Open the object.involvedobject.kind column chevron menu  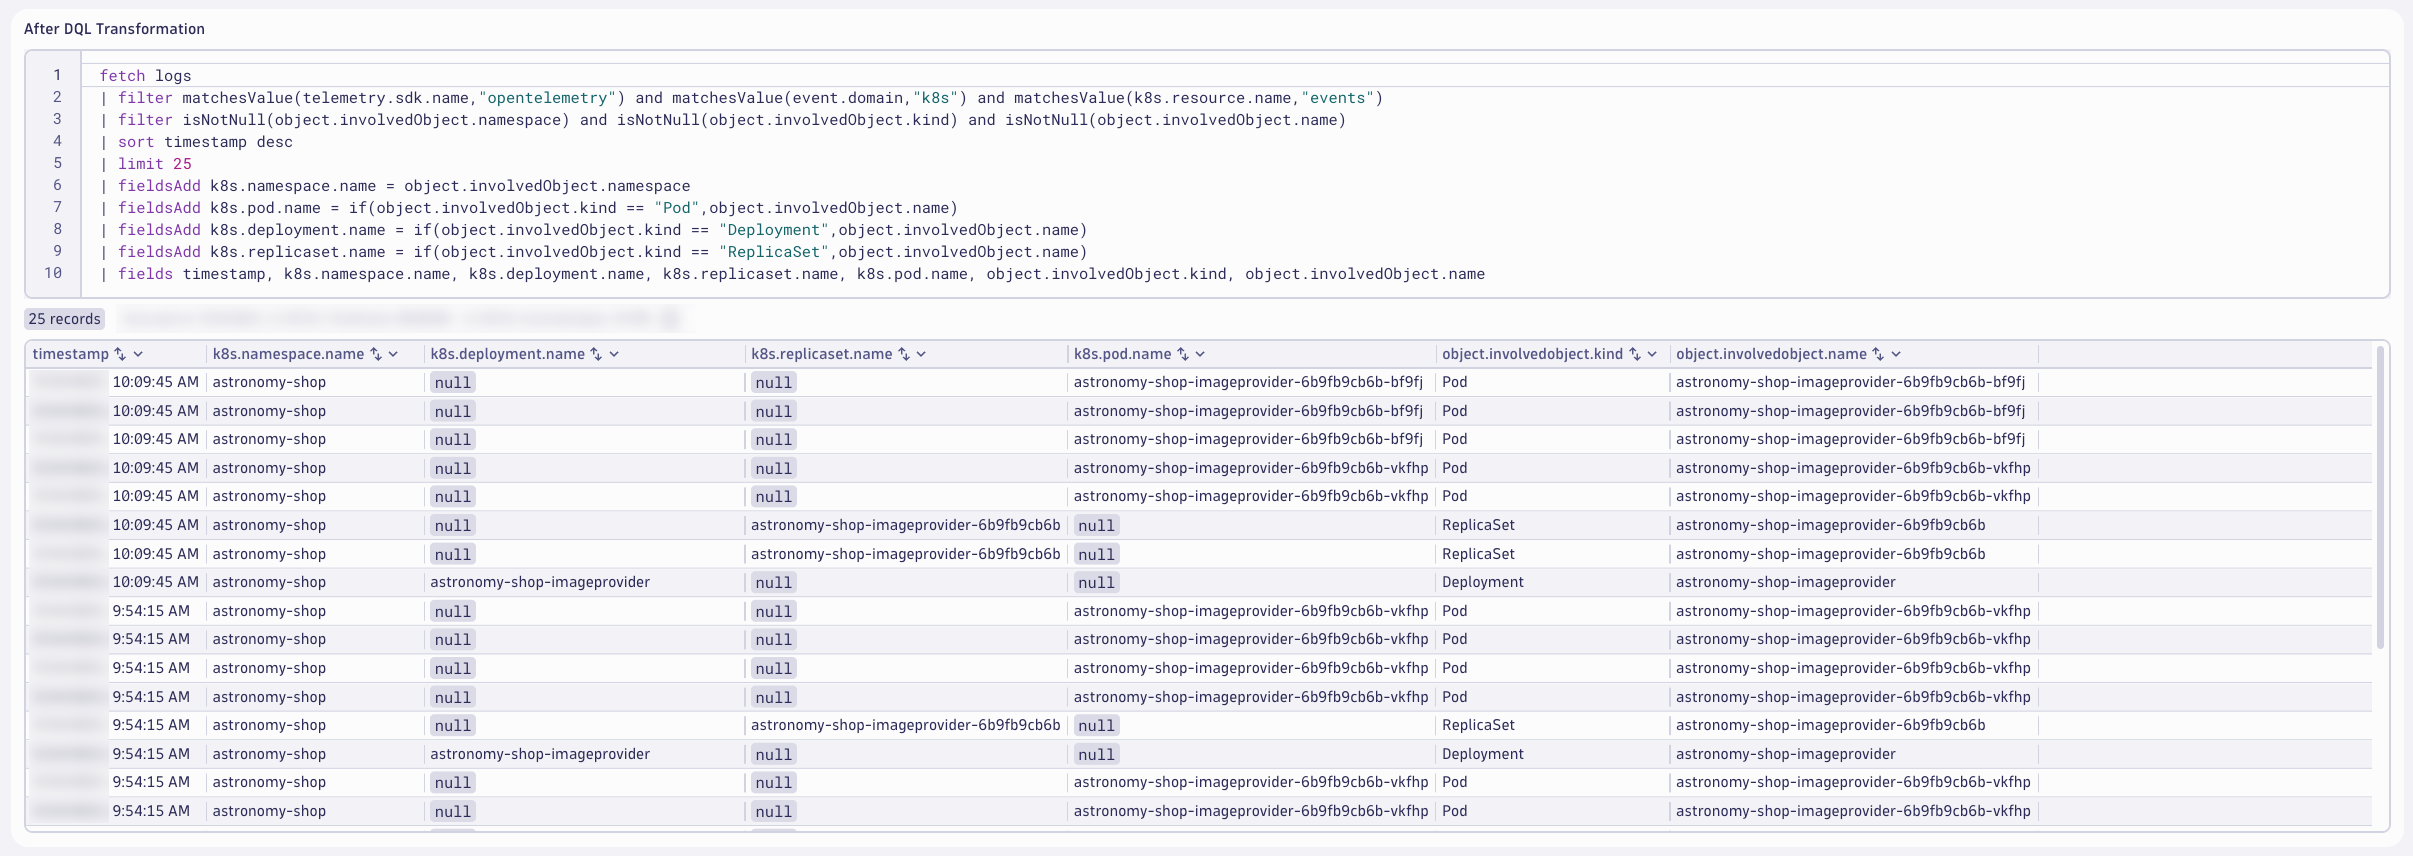coord(1652,354)
